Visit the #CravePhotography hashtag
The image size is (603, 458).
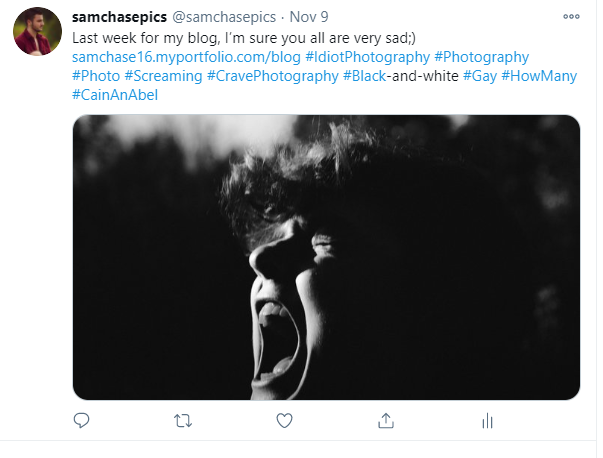pyautogui.click(x=273, y=76)
